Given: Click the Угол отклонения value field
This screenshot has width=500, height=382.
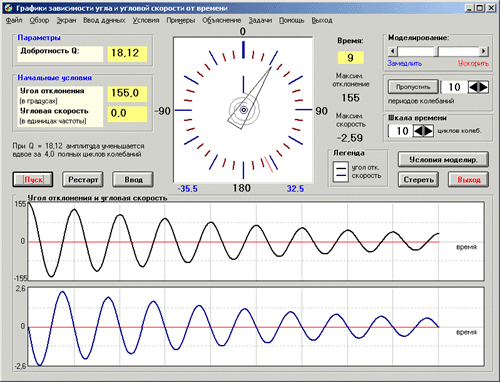Looking at the screenshot, I should coord(127,93).
